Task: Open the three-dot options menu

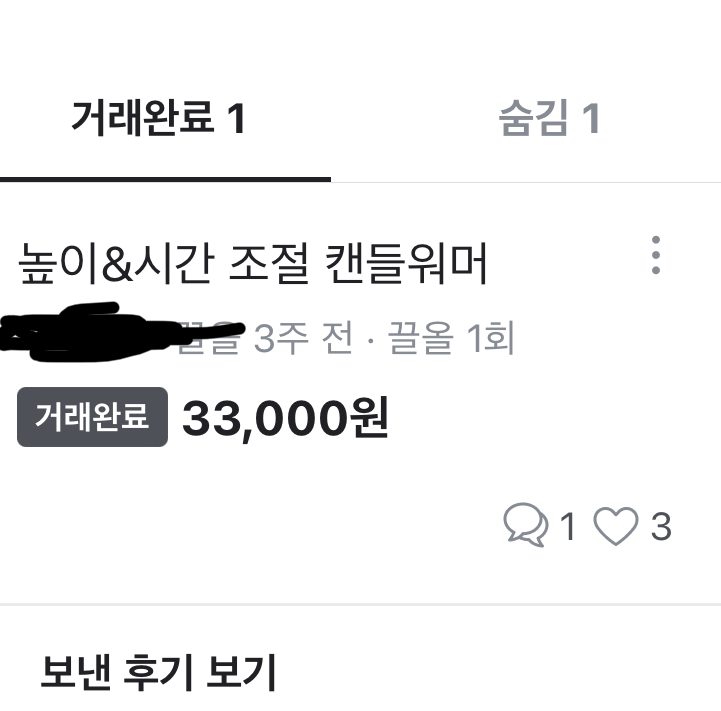Action: [656, 255]
